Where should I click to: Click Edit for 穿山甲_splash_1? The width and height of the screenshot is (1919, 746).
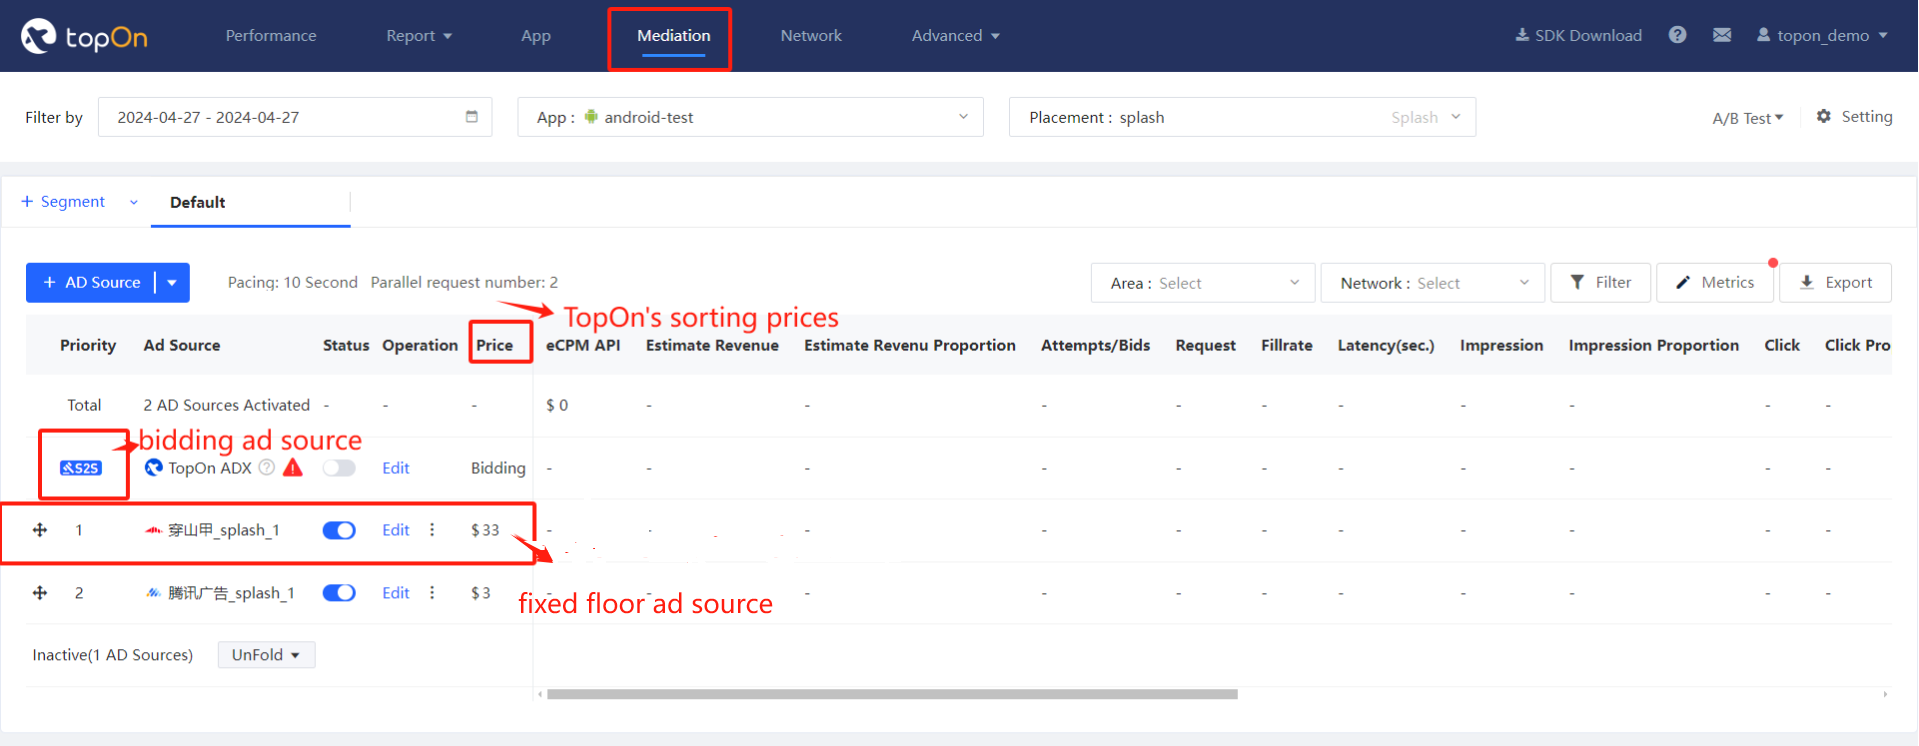point(396,530)
